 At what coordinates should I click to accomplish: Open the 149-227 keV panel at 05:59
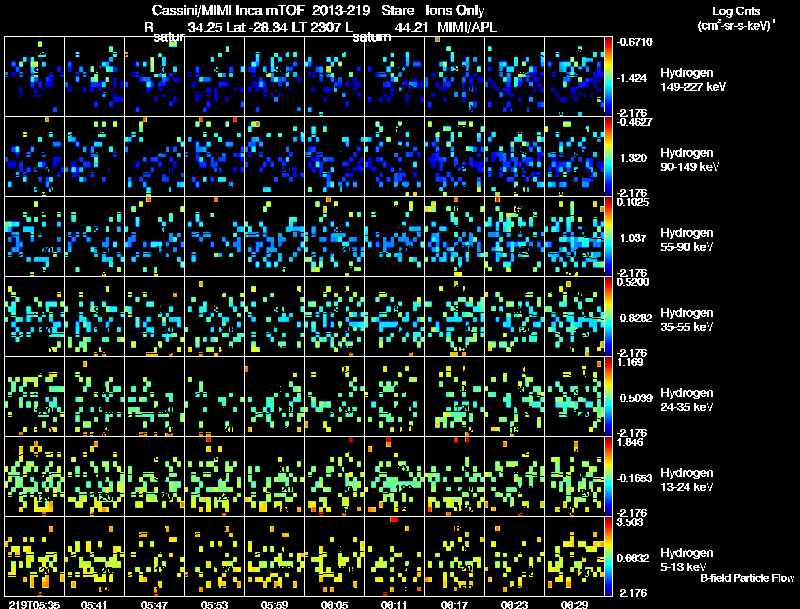pyautogui.click(x=274, y=76)
